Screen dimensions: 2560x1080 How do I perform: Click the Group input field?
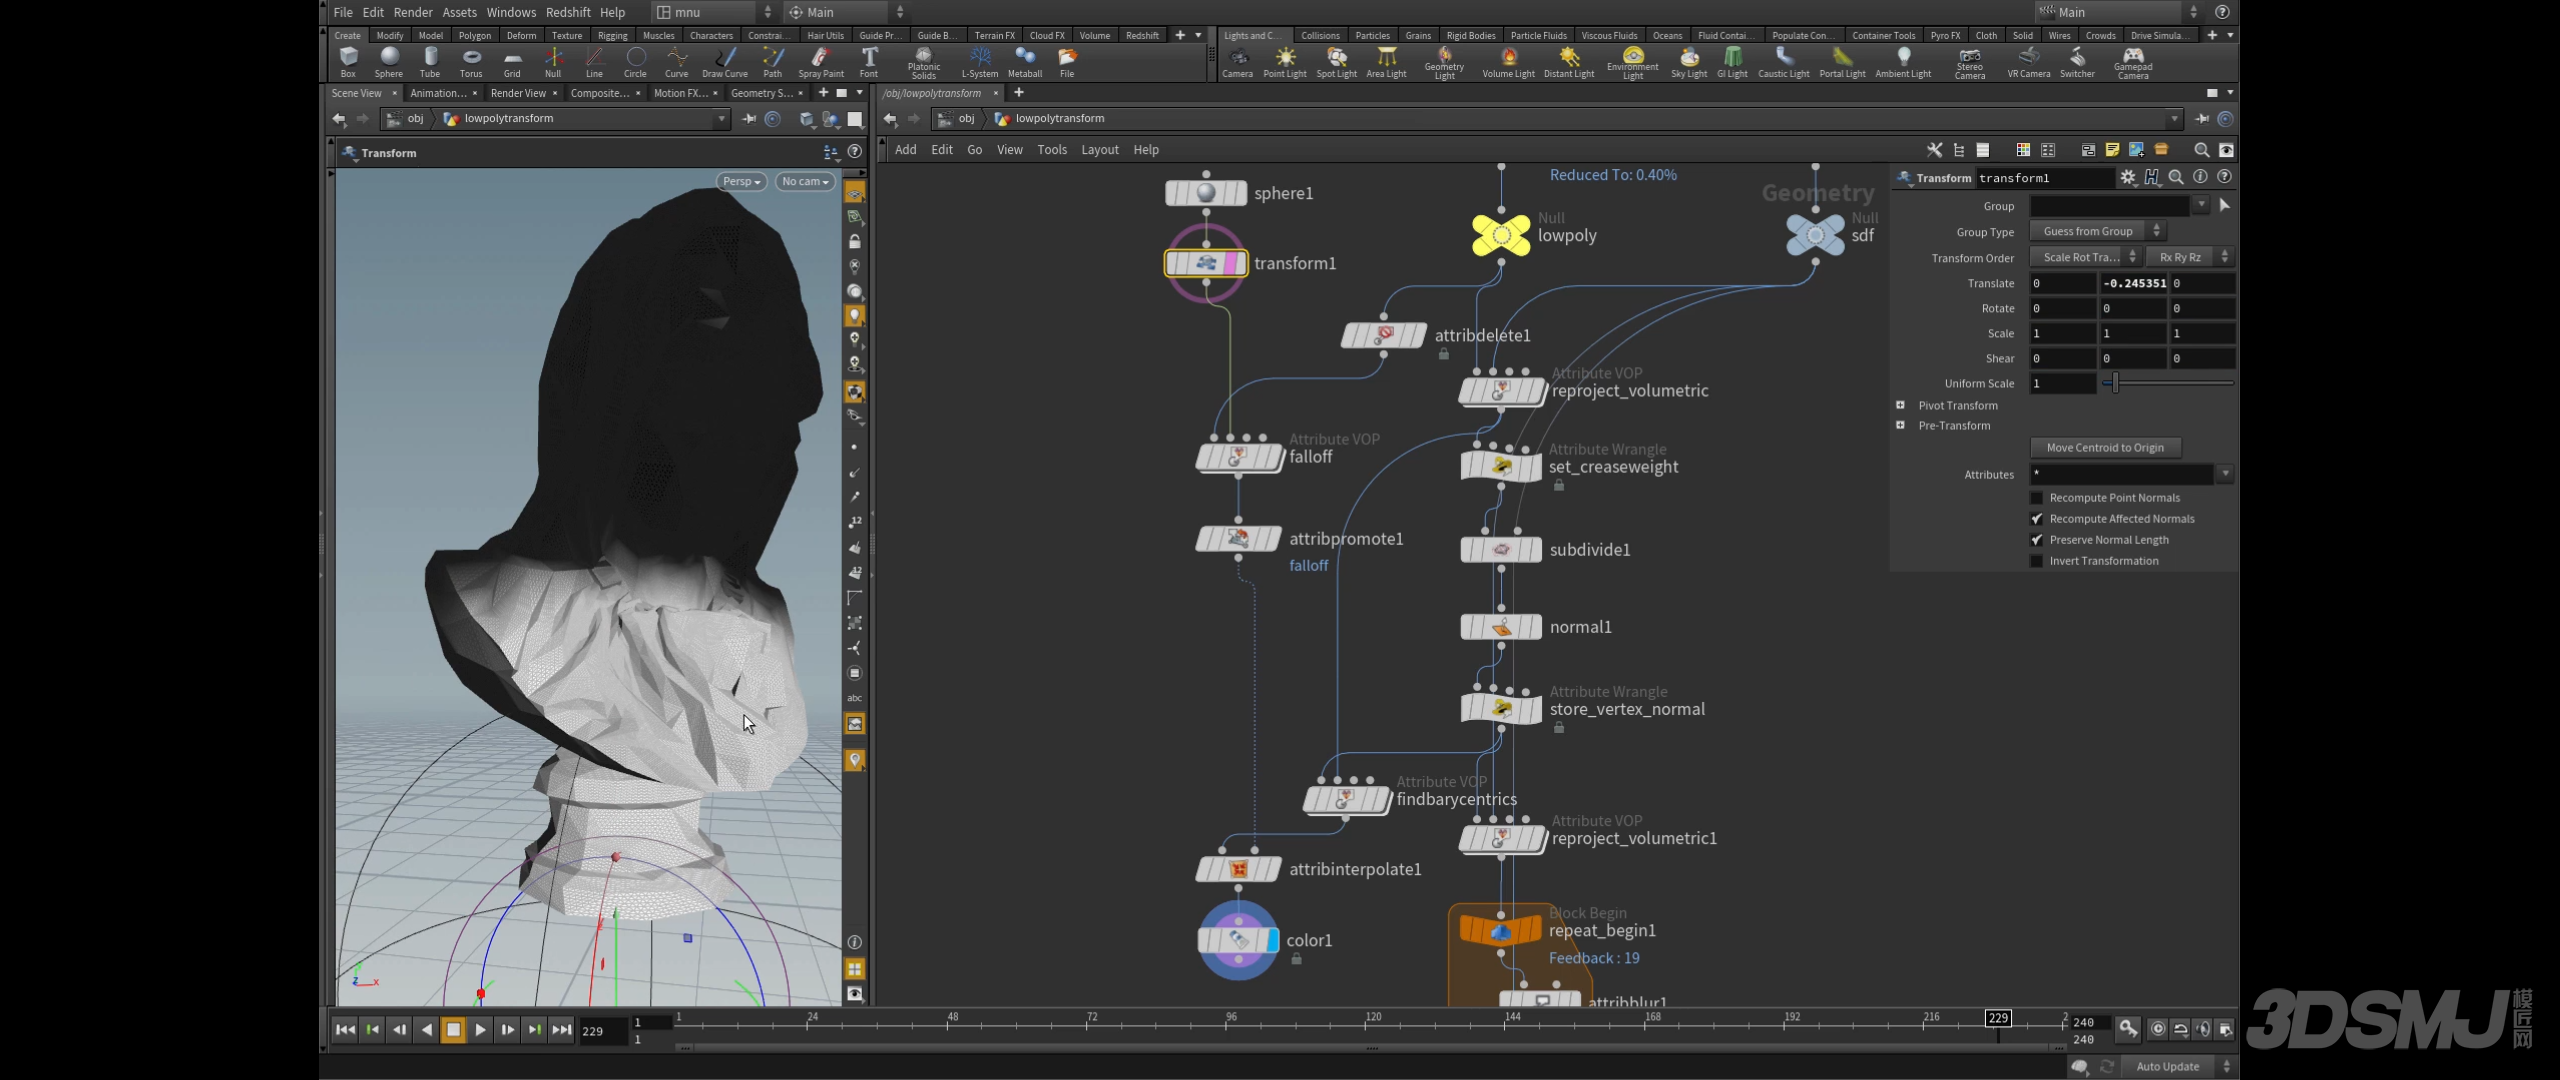click(x=2110, y=205)
